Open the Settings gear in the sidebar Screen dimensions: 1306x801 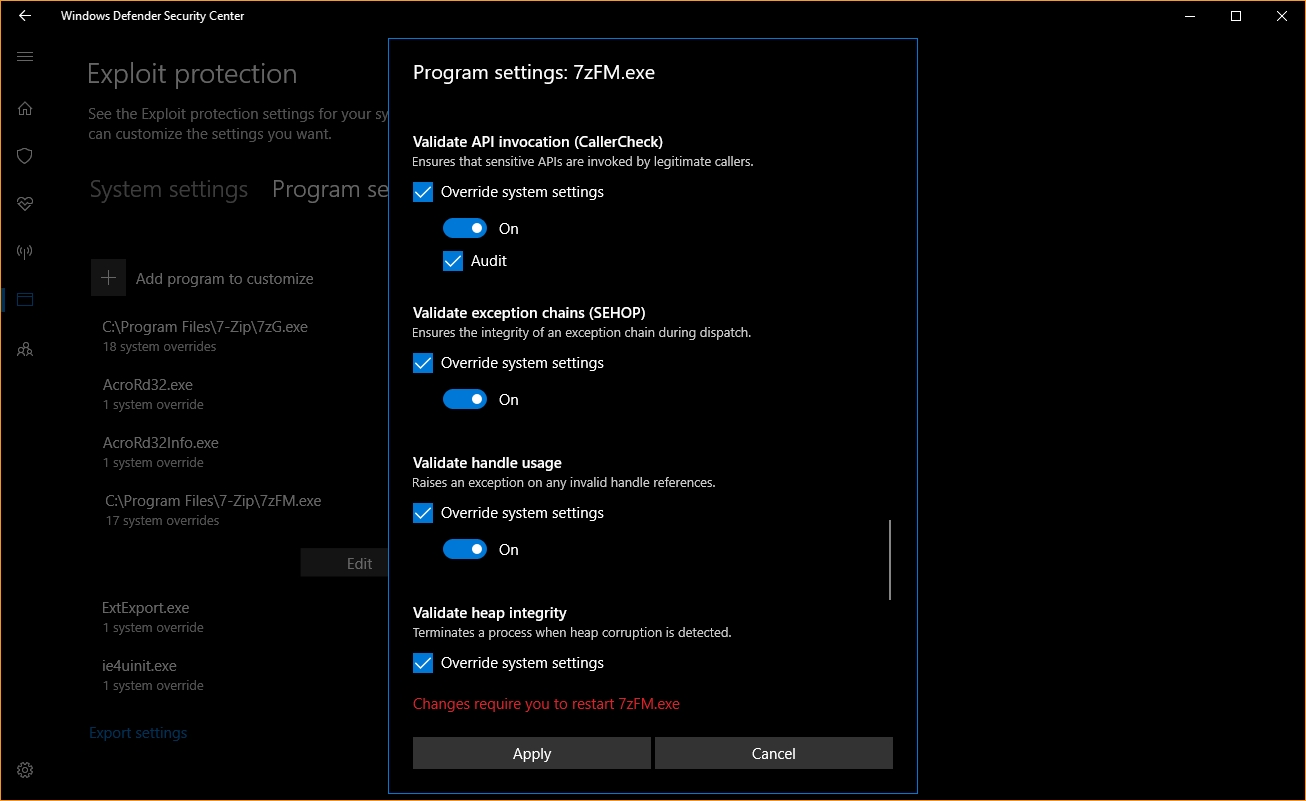point(25,770)
